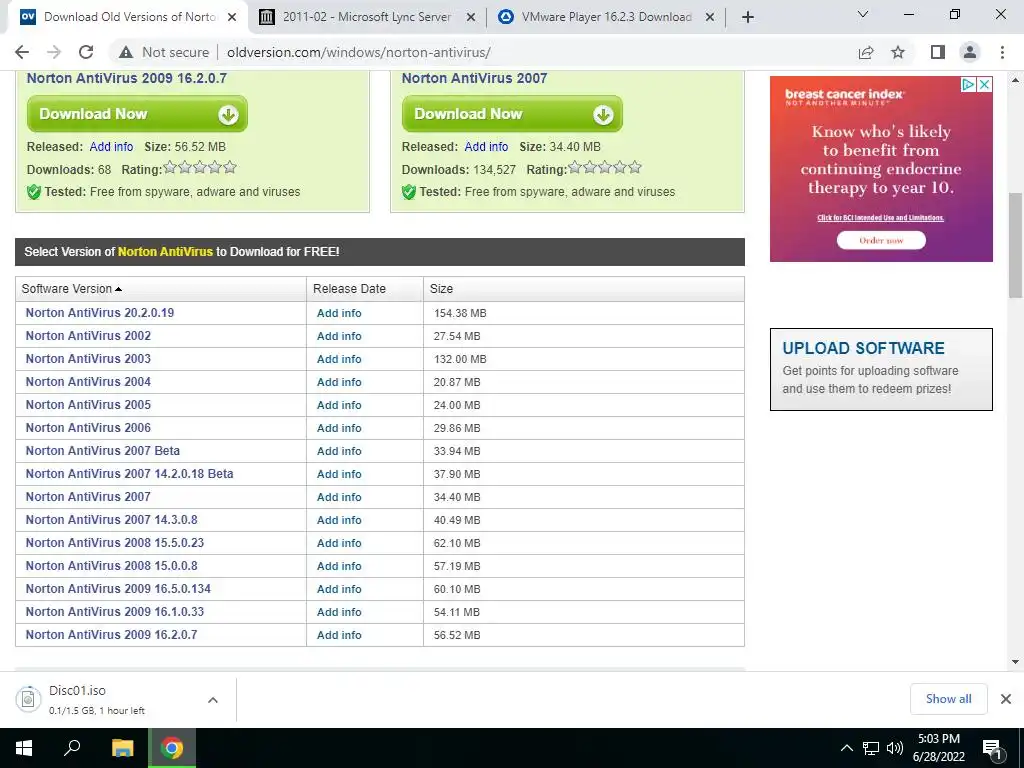Switch to VMware Player 16.2.3 tab
The width and height of the screenshot is (1024, 768).
605,18
